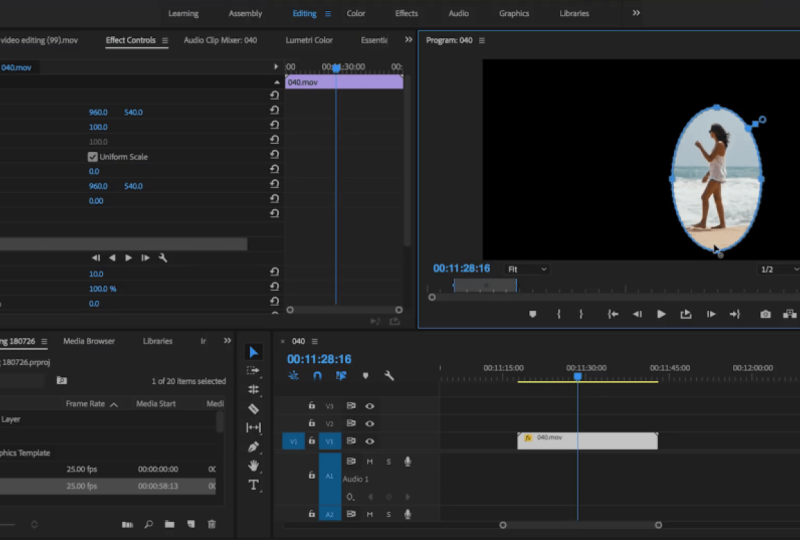This screenshot has width=800, height=540.
Task: Select the Slip tool
Action: point(254,428)
